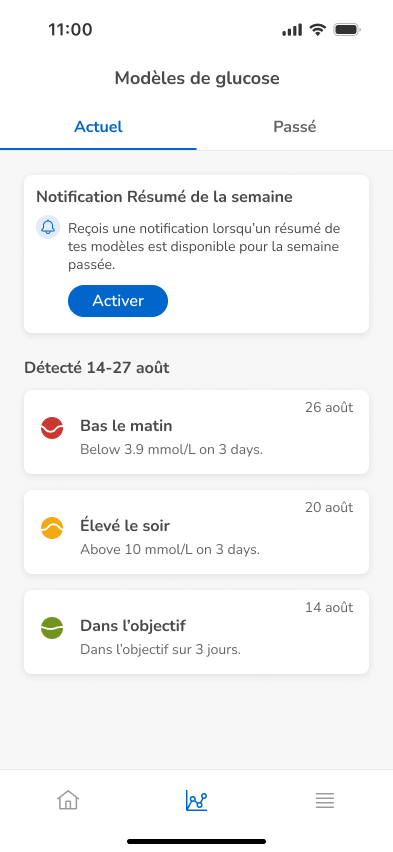The height and width of the screenshot is (852, 393).
Task: Tap the notification bell icon
Action: pyautogui.click(x=48, y=227)
